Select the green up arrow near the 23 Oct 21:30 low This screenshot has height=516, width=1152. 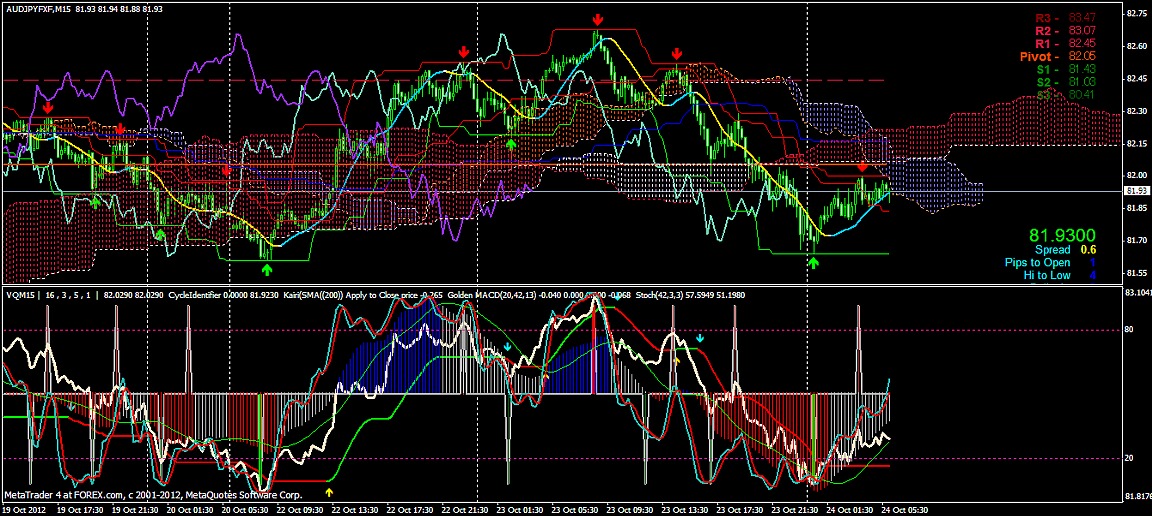point(813,262)
